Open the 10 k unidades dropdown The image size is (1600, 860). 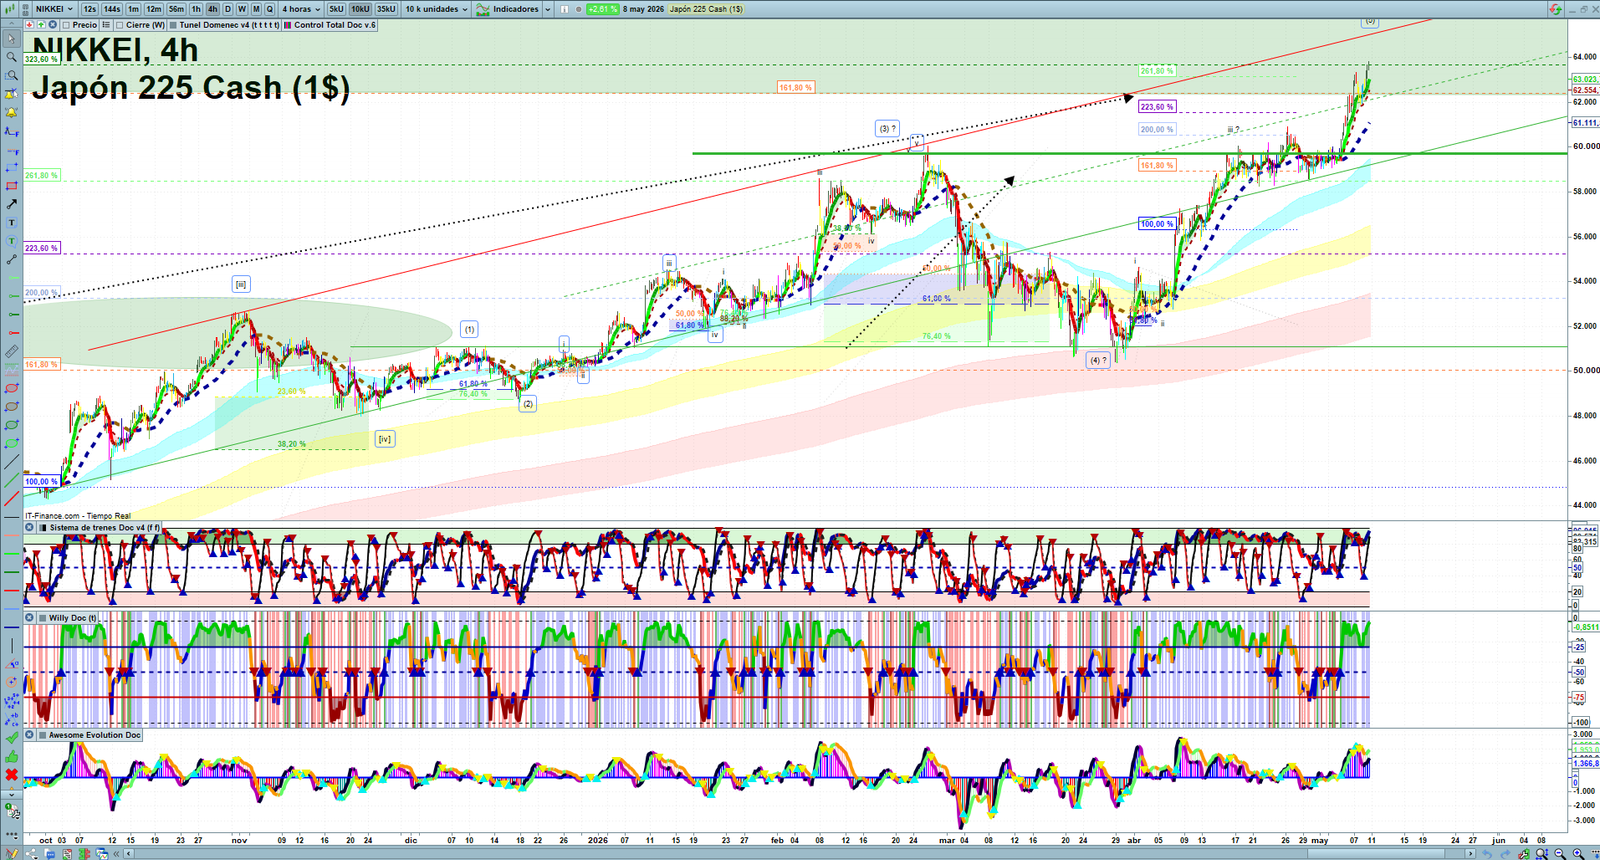[436, 9]
